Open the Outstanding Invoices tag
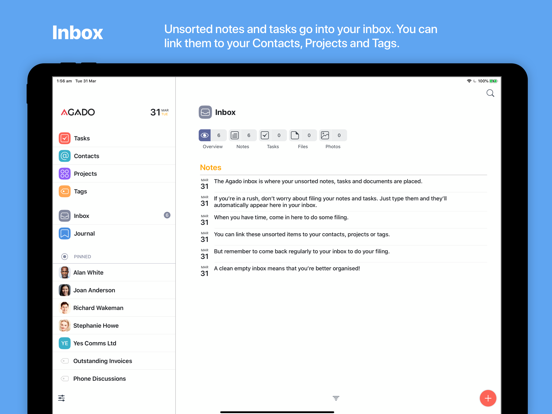The image size is (552, 414). (114, 361)
